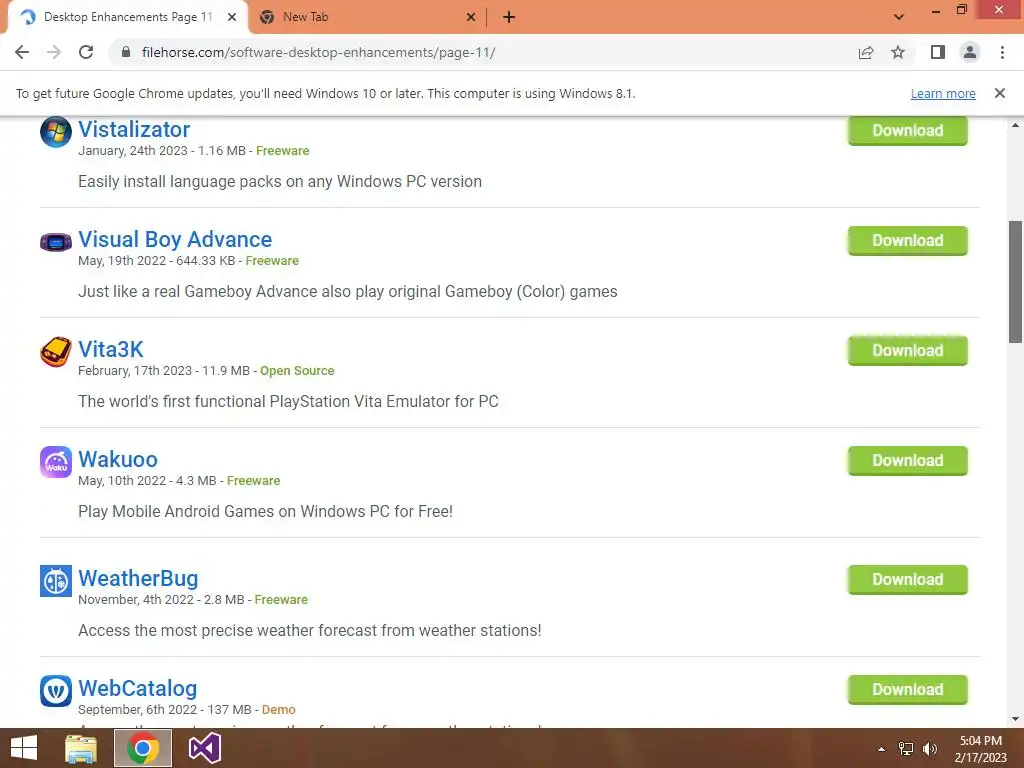Close the New Tab tab
This screenshot has width=1024, height=768.
[471, 17]
